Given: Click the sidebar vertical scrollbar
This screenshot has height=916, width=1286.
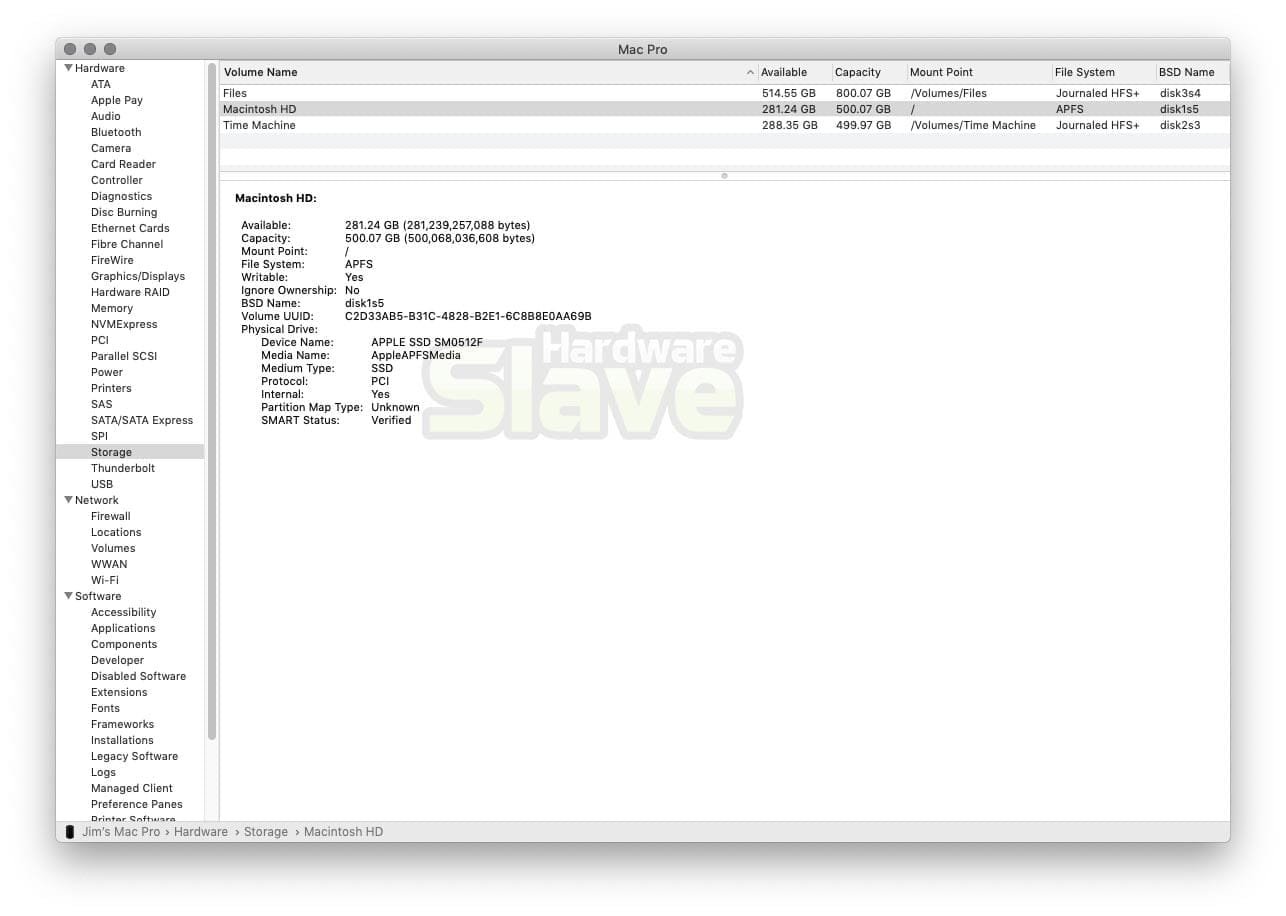Looking at the screenshot, I should coord(212,400).
